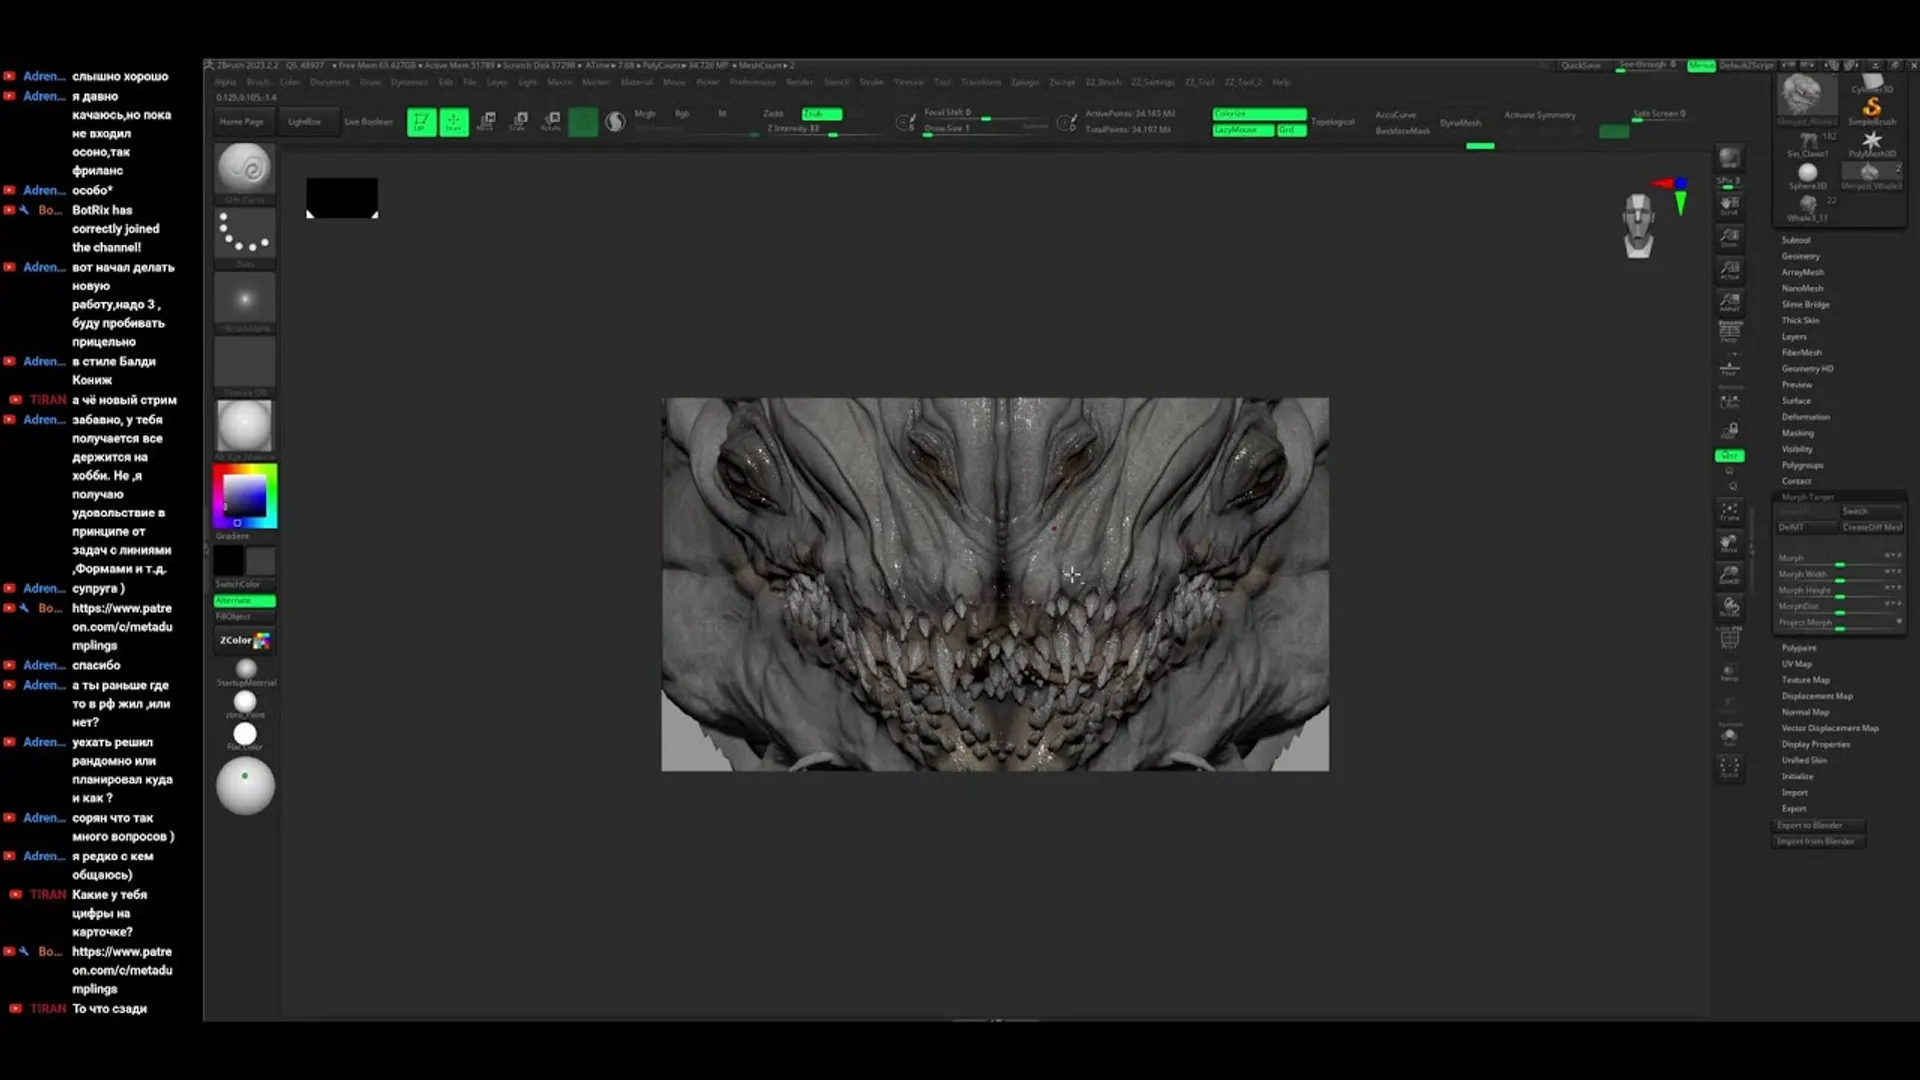Toggle the Zadd button
The height and width of the screenshot is (1080, 1920).
point(775,114)
